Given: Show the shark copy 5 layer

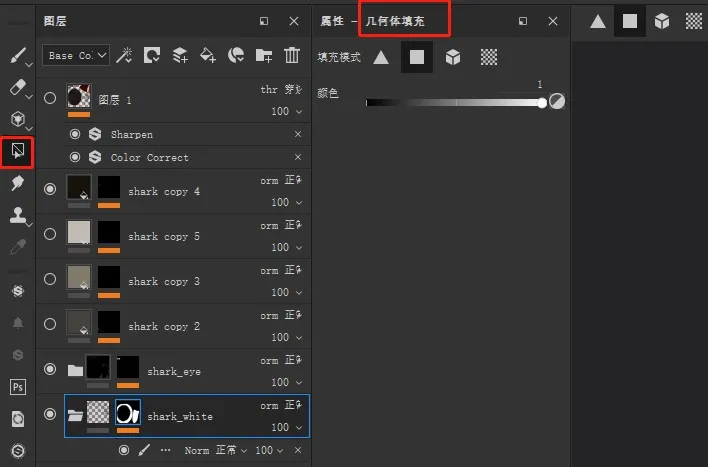Looking at the screenshot, I should pos(50,233).
